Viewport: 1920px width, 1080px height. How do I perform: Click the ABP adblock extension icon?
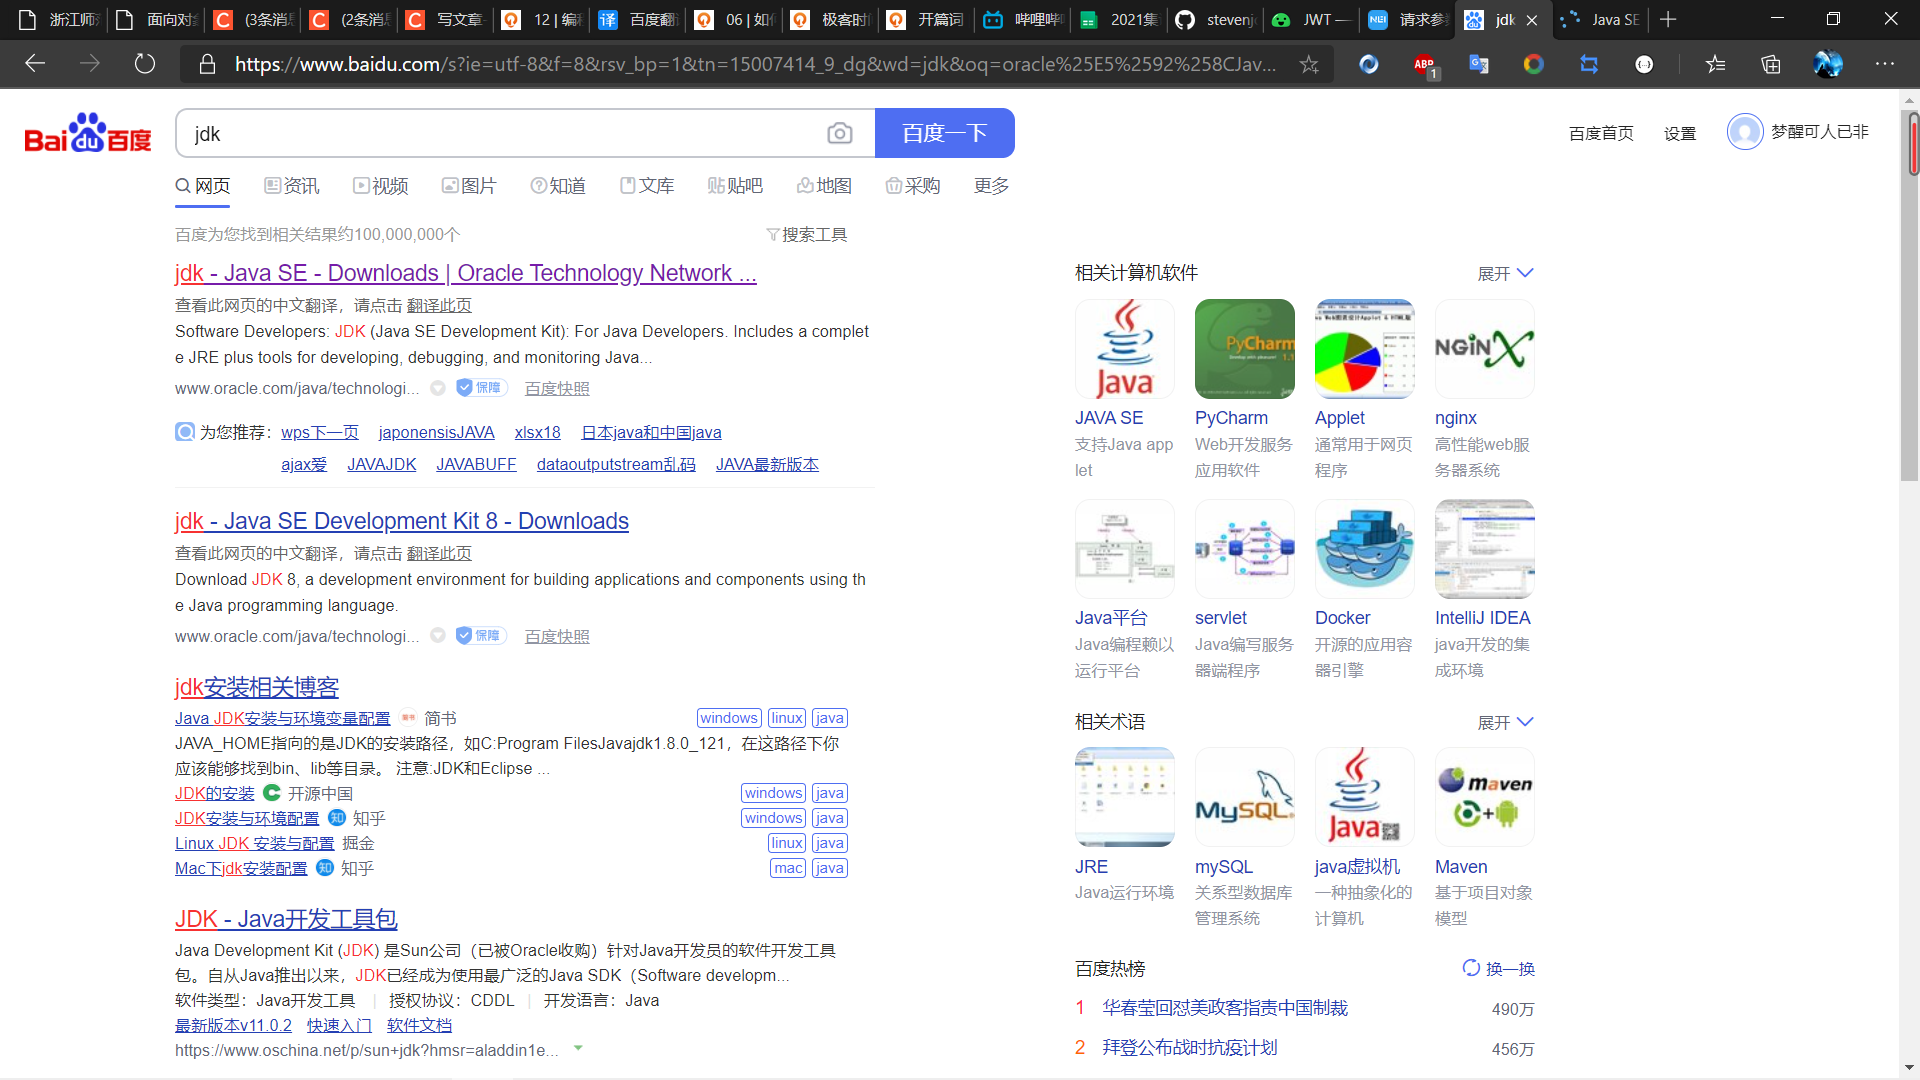point(1424,65)
